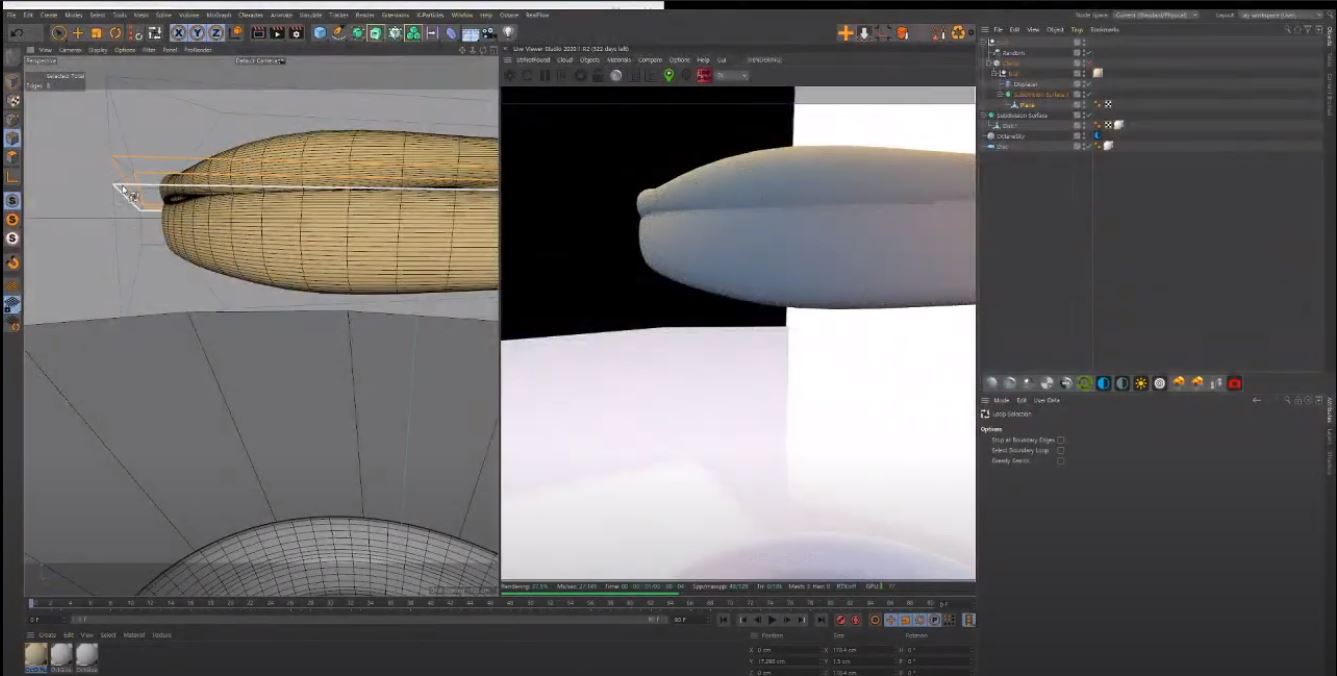Image resolution: width=1337 pixels, height=676 pixels.
Task: Expand the top-level Subdivision Surface object
Action: (x=985, y=115)
